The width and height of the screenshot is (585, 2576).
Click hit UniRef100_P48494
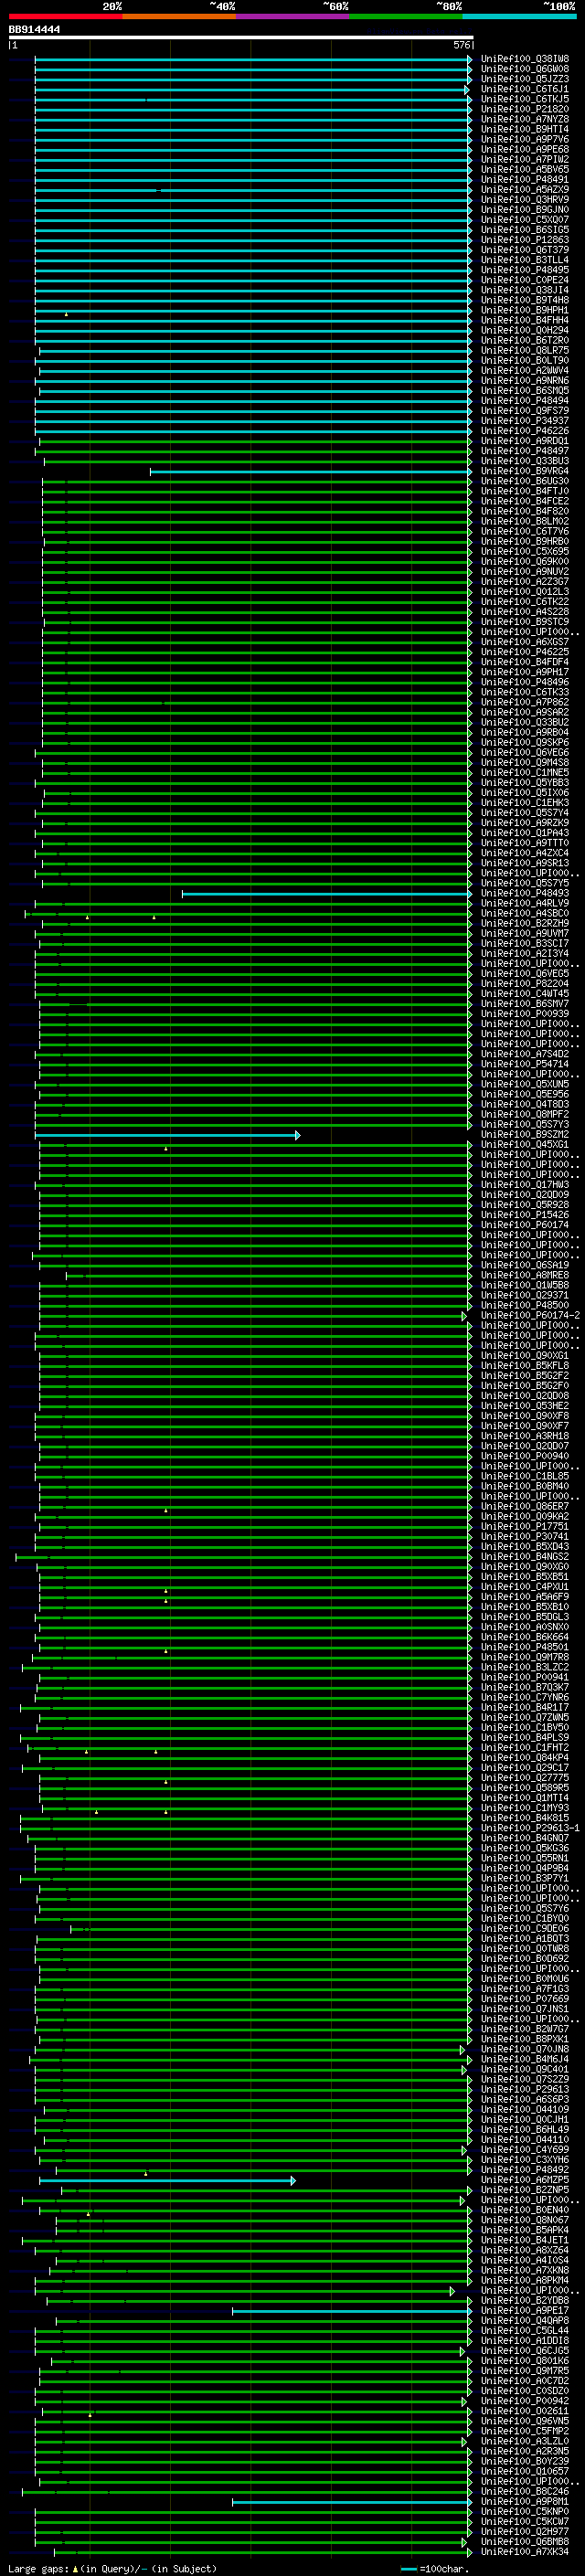click(x=525, y=401)
